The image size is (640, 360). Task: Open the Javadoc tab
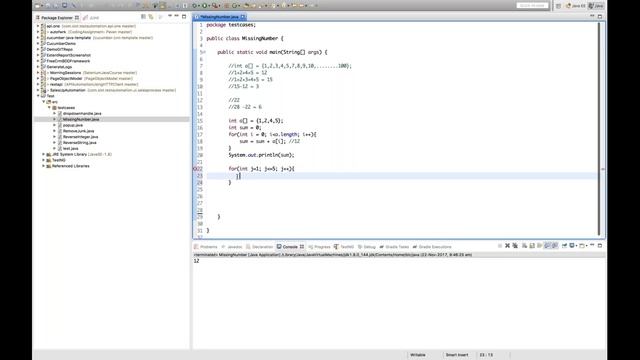(x=232, y=247)
